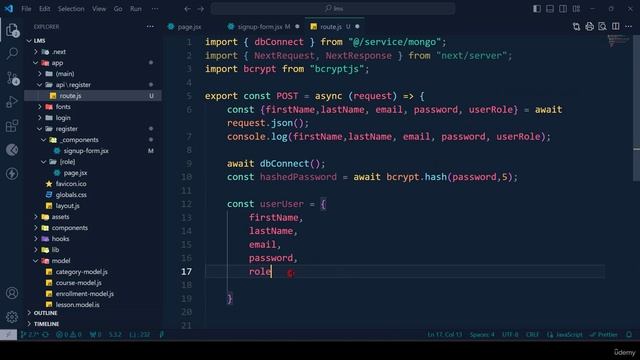This screenshot has height=360, width=640.
Task: Open more menus ellipsis in title bar
Action: click(x=155, y=9)
